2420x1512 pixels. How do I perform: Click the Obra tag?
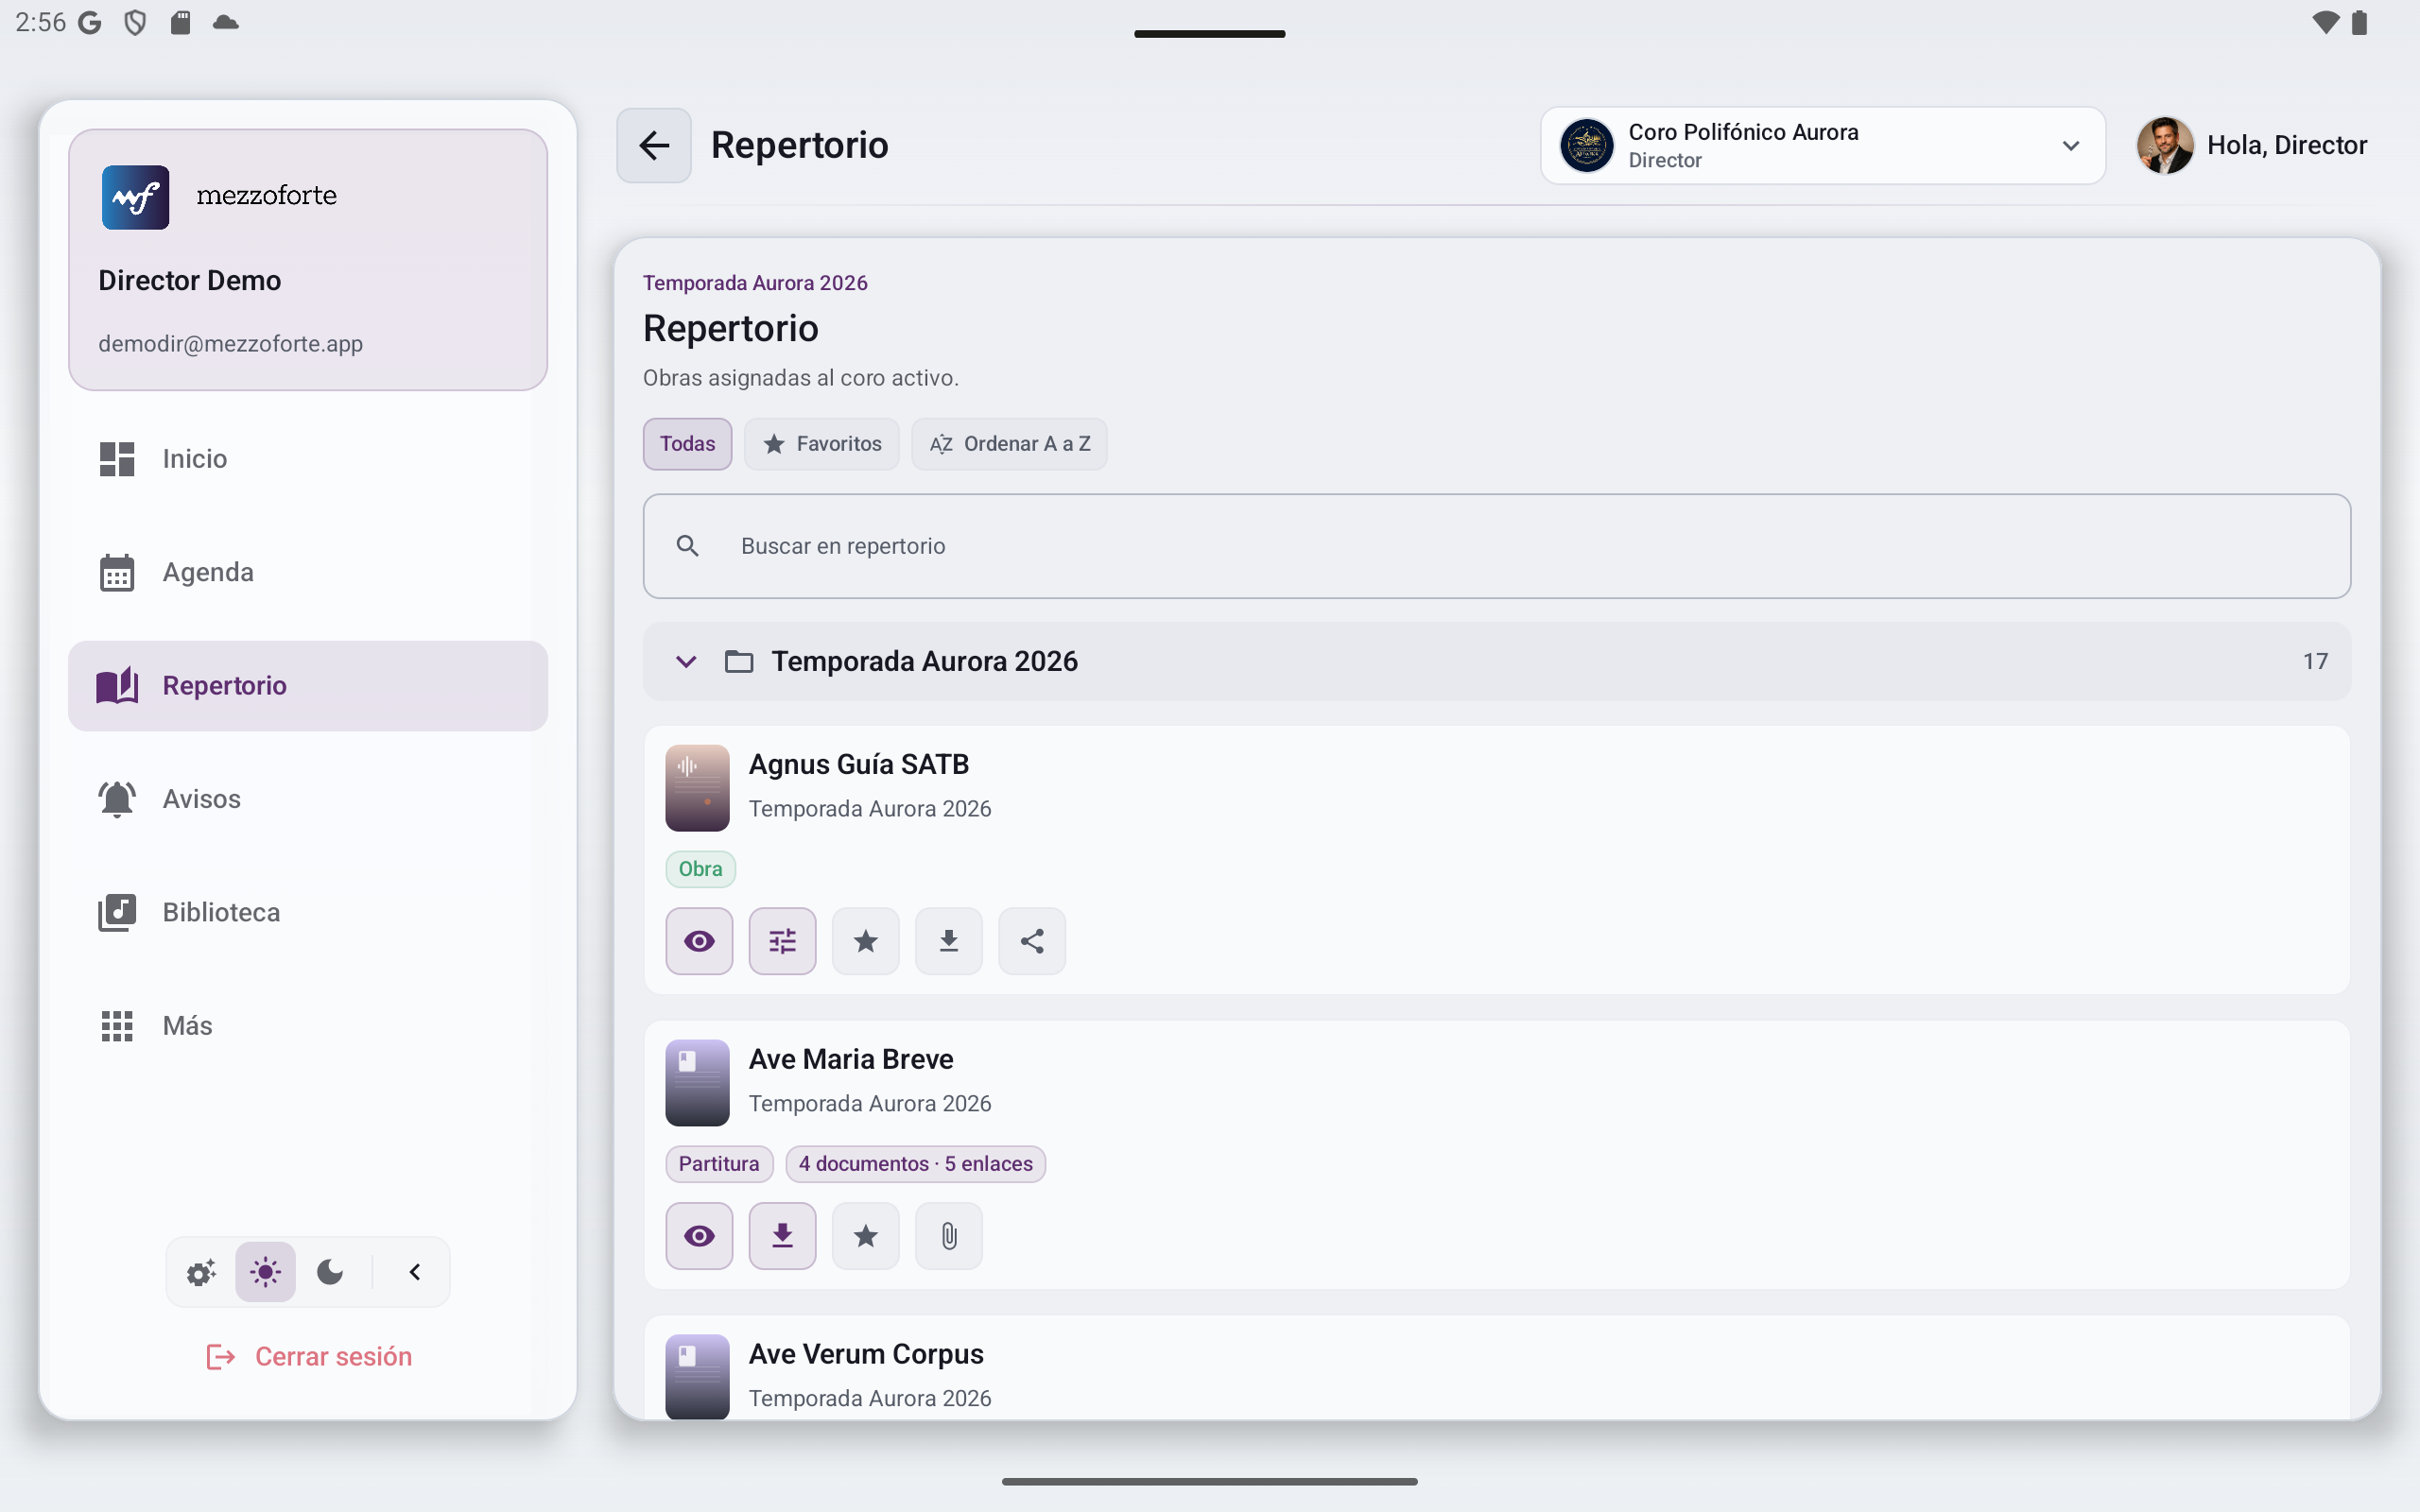700,869
